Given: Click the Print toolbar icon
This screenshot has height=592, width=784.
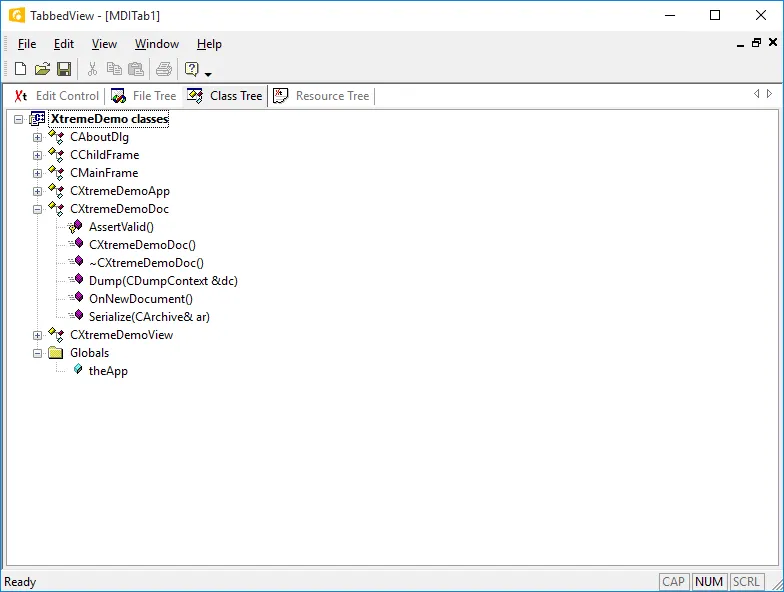Looking at the screenshot, I should pyautogui.click(x=164, y=68).
